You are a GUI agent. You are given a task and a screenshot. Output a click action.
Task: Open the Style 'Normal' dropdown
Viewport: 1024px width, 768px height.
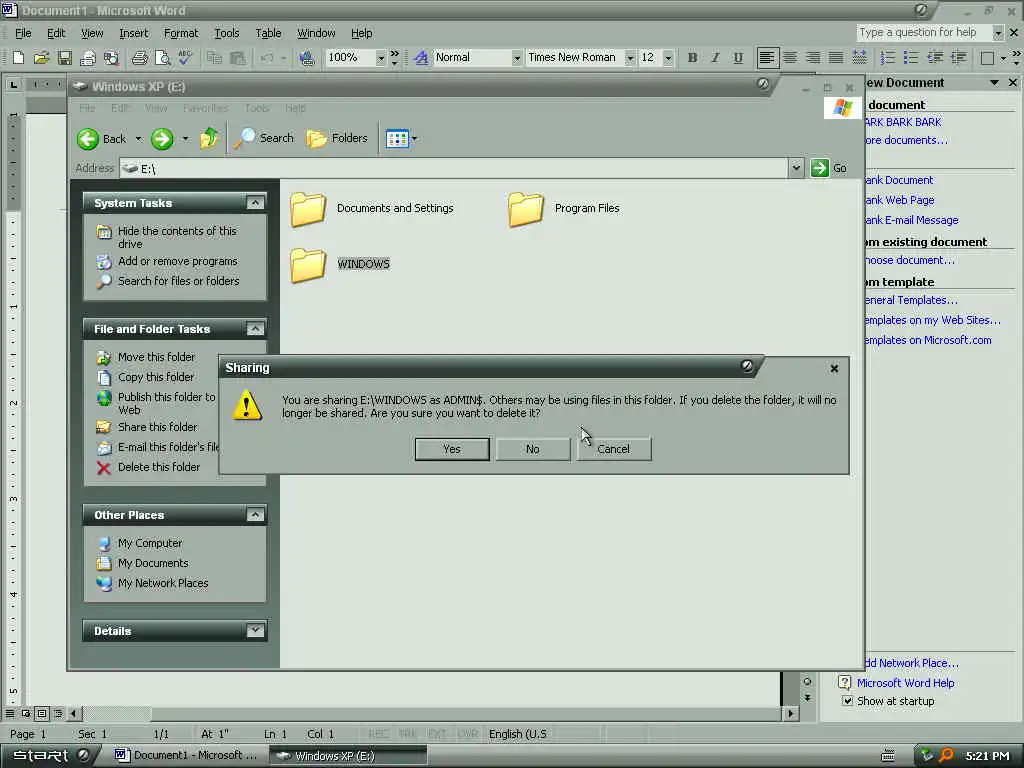point(517,58)
